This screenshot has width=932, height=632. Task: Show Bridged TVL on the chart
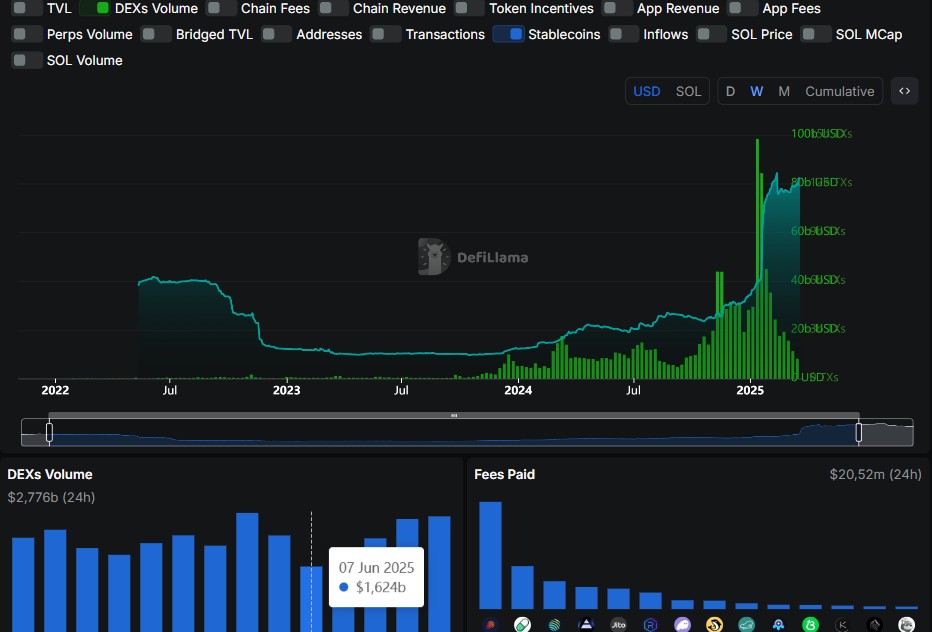(x=156, y=34)
